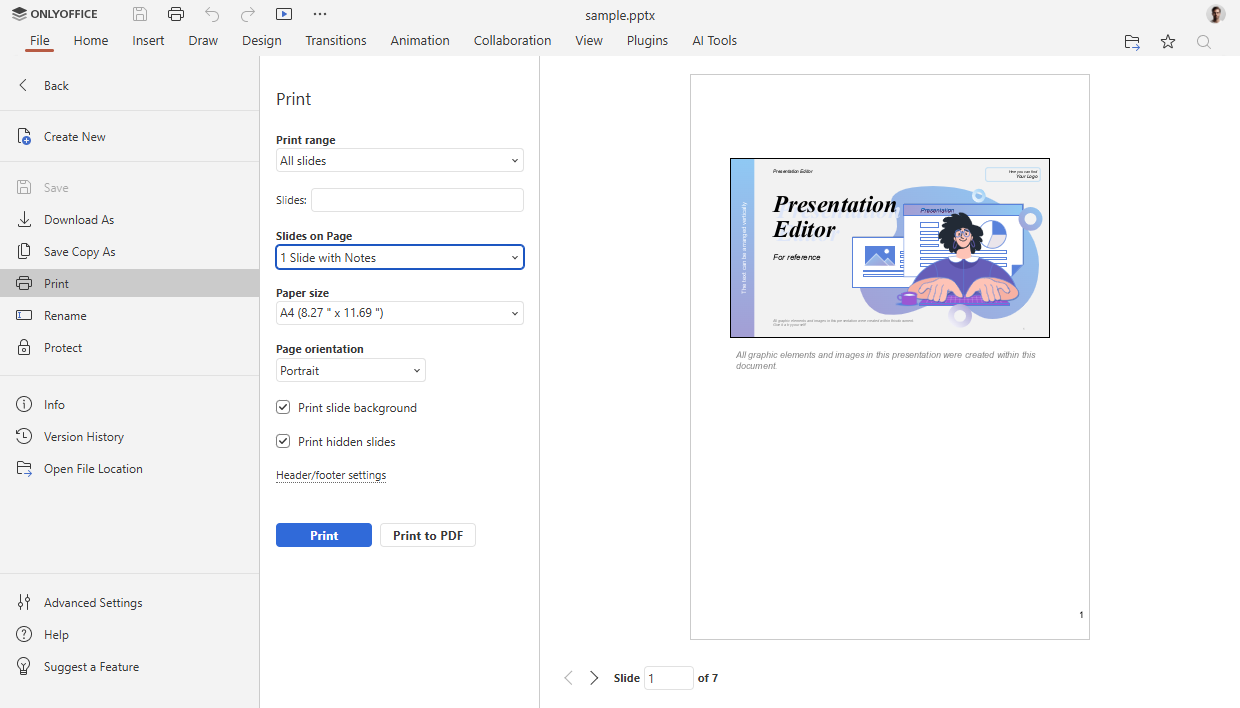The width and height of the screenshot is (1240, 708).
Task: Click the Version History clock icon
Action: [x=24, y=437]
